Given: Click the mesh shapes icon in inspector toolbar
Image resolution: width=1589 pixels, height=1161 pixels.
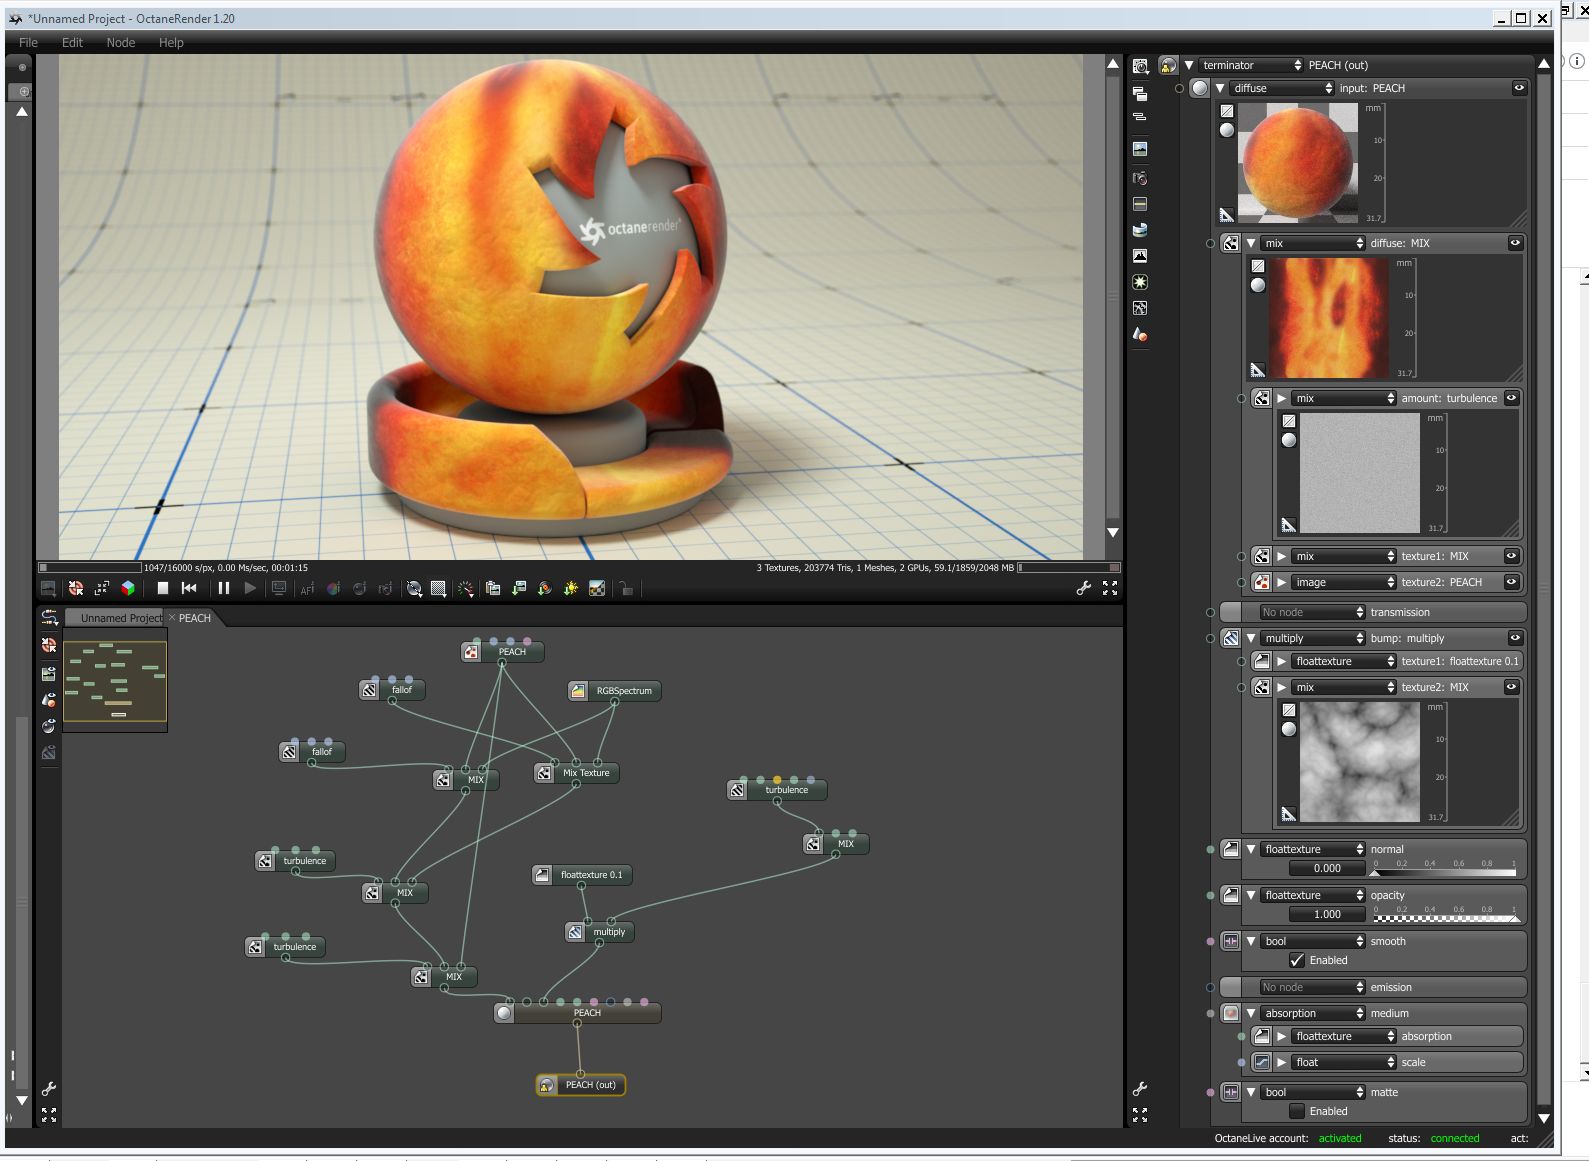Looking at the screenshot, I should pos(1140,335).
